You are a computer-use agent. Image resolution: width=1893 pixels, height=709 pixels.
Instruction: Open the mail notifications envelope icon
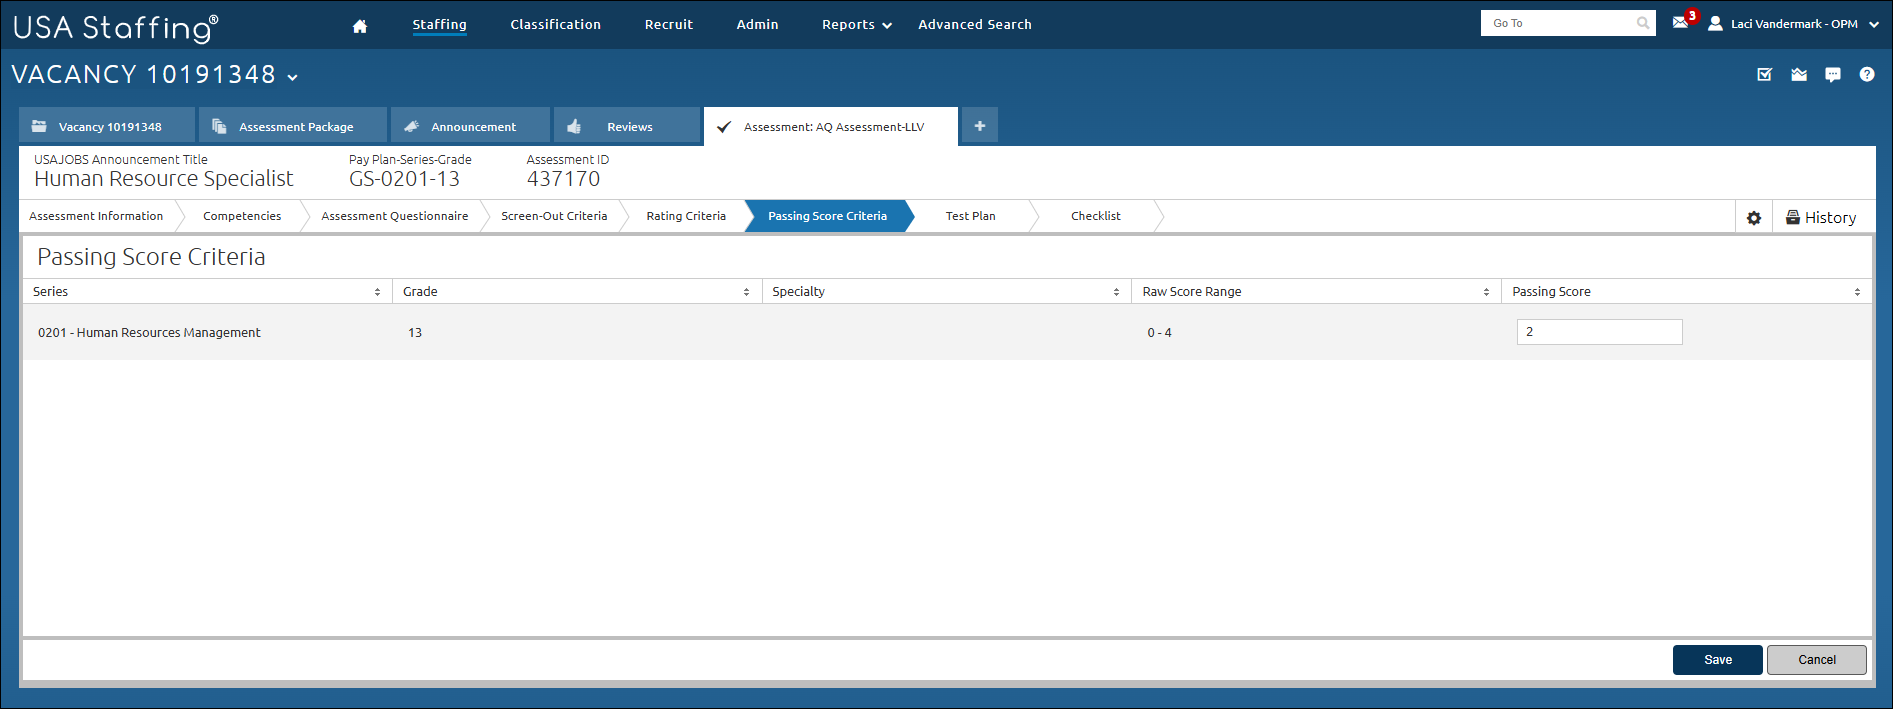point(1680,23)
